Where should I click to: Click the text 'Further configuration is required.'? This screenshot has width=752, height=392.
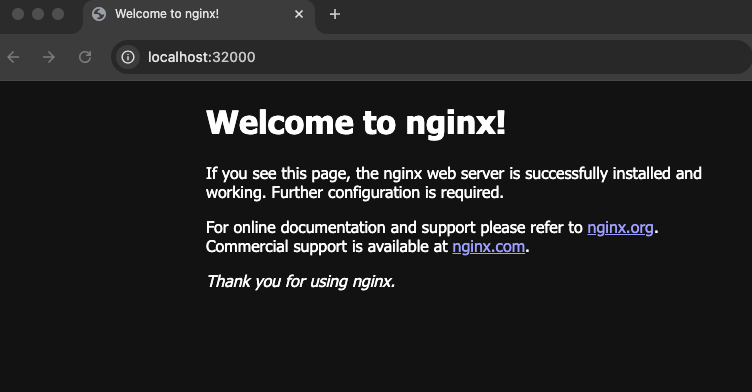pos(388,192)
